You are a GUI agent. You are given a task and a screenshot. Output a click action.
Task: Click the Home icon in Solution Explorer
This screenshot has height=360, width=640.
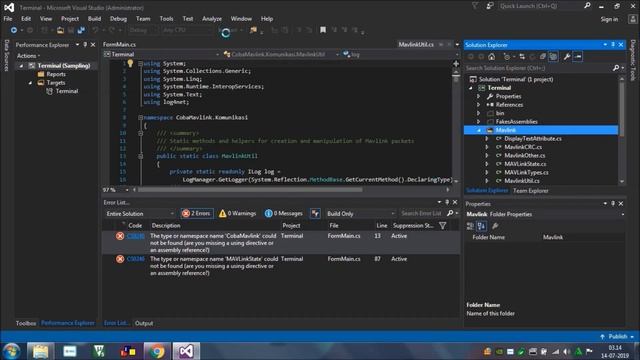[492, 57]
